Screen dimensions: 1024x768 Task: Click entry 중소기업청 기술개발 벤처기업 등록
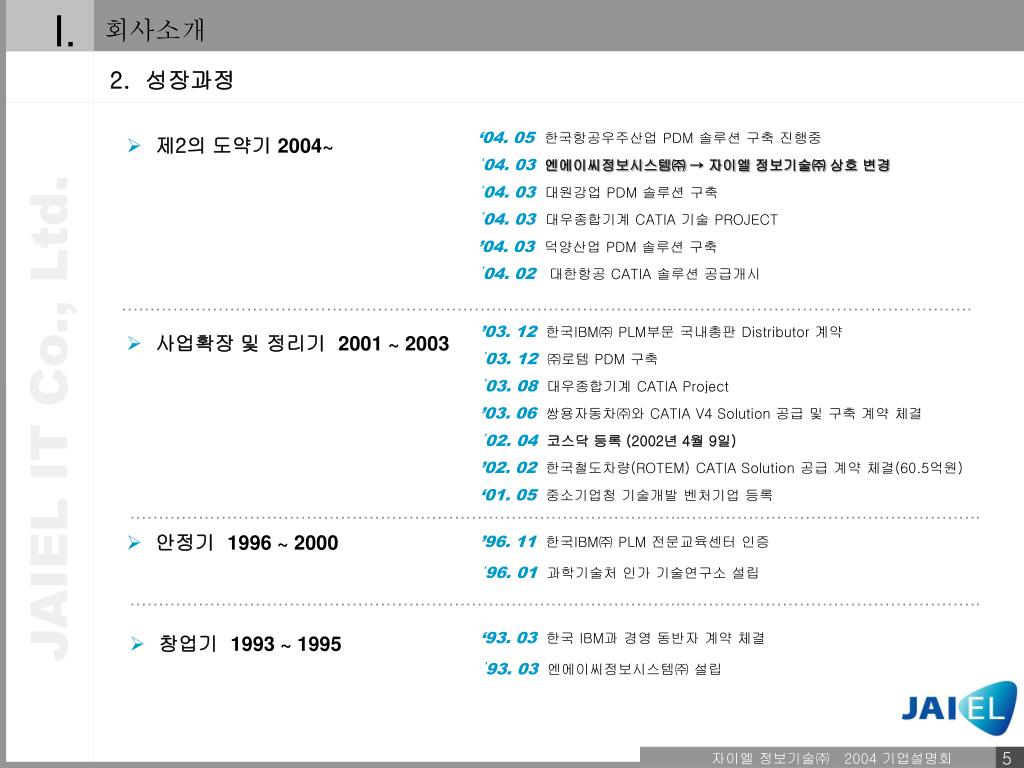tap(660, 495)
